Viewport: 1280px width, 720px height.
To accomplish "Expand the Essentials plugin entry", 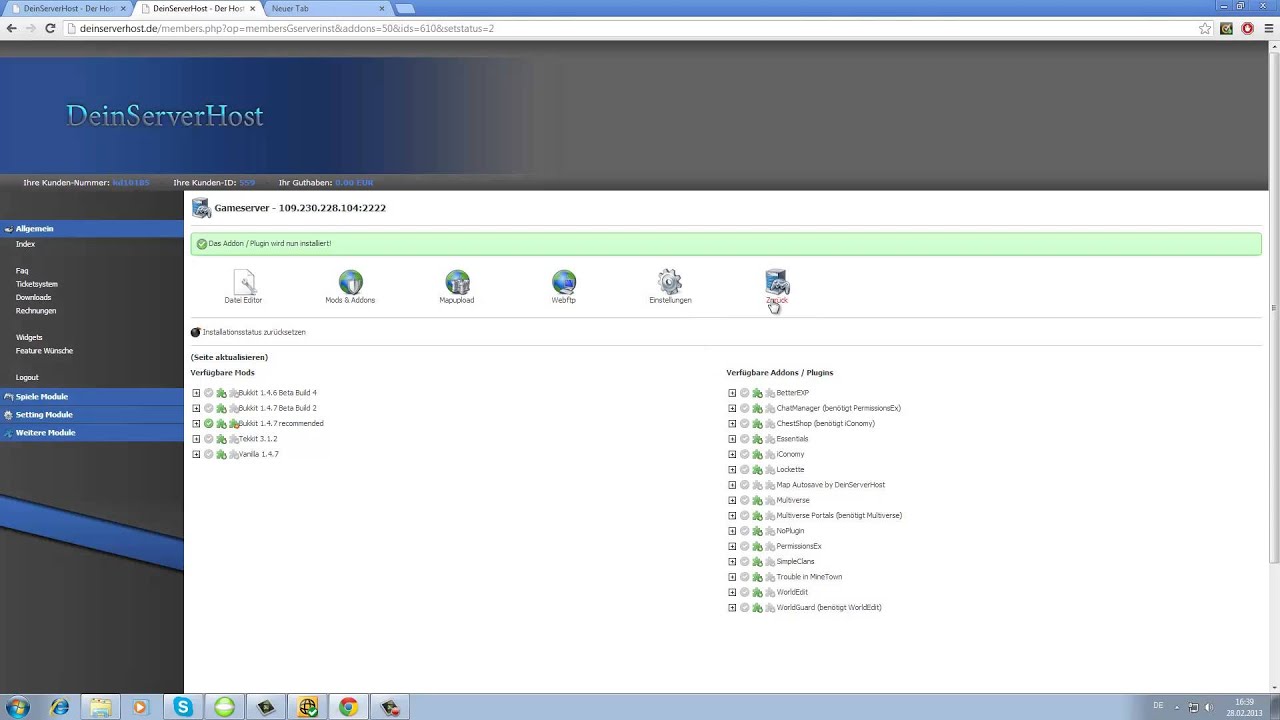I will coord(732,439).
